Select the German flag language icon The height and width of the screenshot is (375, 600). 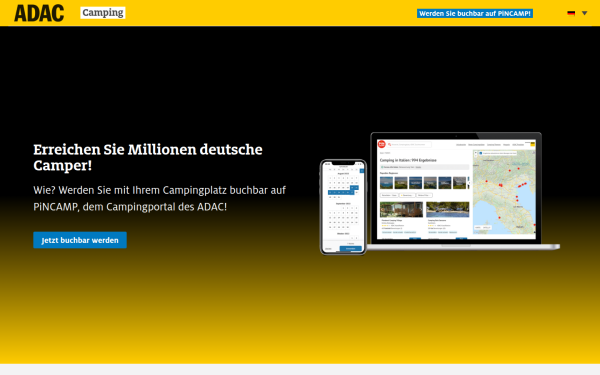[x=571, y=13]
